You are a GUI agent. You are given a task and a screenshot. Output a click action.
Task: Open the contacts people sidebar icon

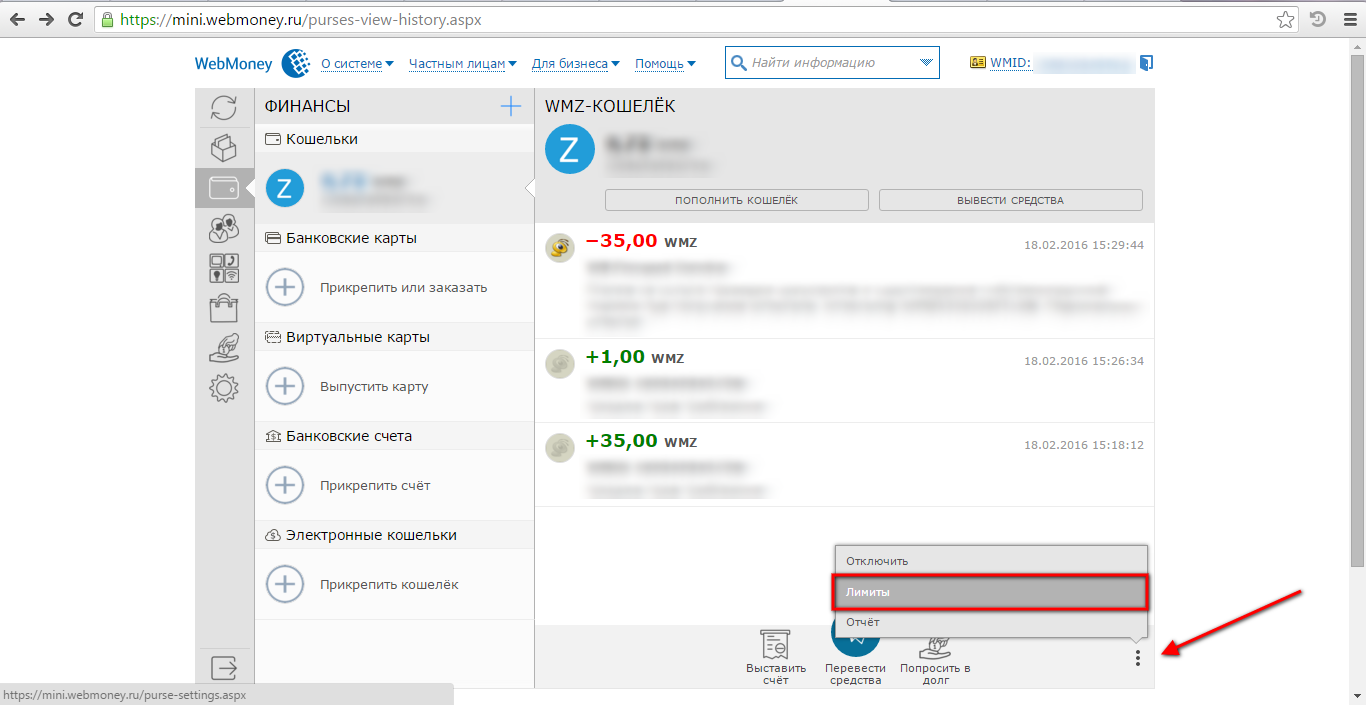click(224, 228)
